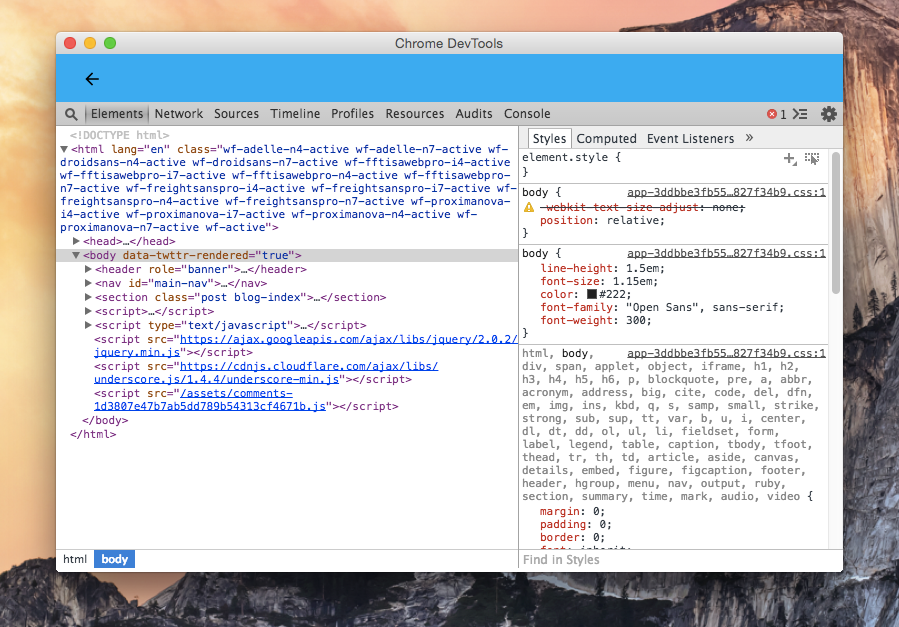
Task: Click padding: 0 declaration
Action: 576,524
